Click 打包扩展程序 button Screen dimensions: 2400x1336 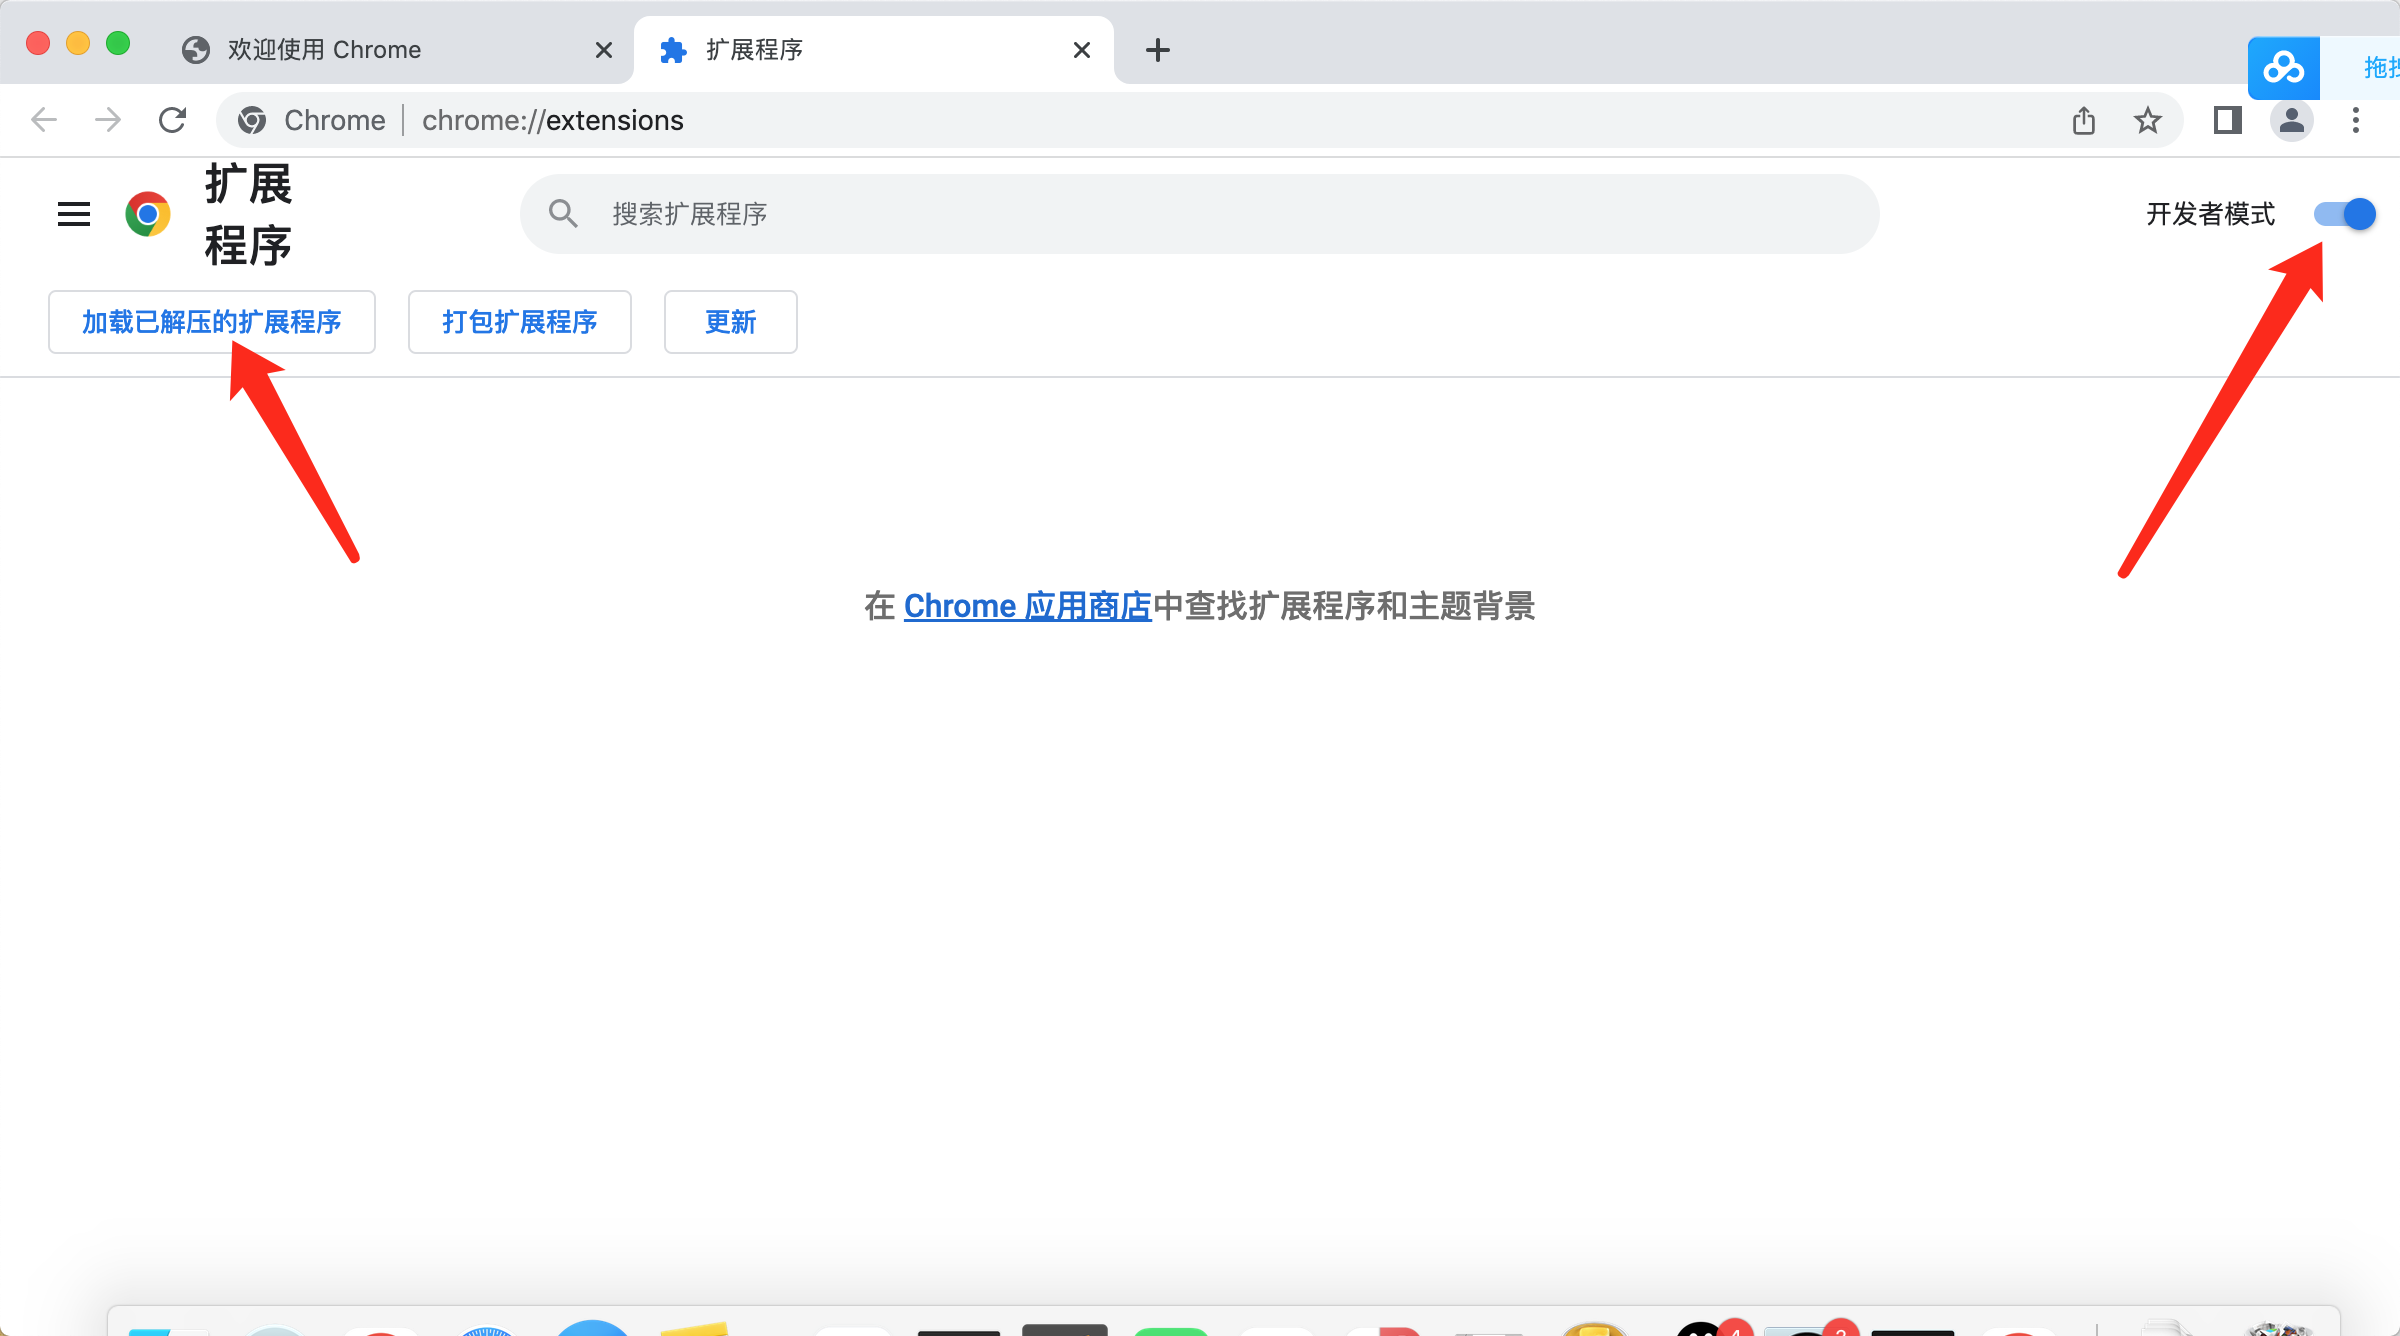point(519,322)
